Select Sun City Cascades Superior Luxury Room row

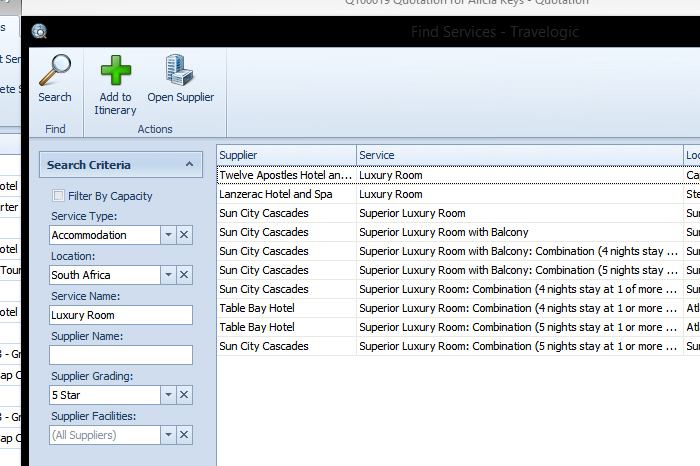pyautogui.click(x=458, y=213)
